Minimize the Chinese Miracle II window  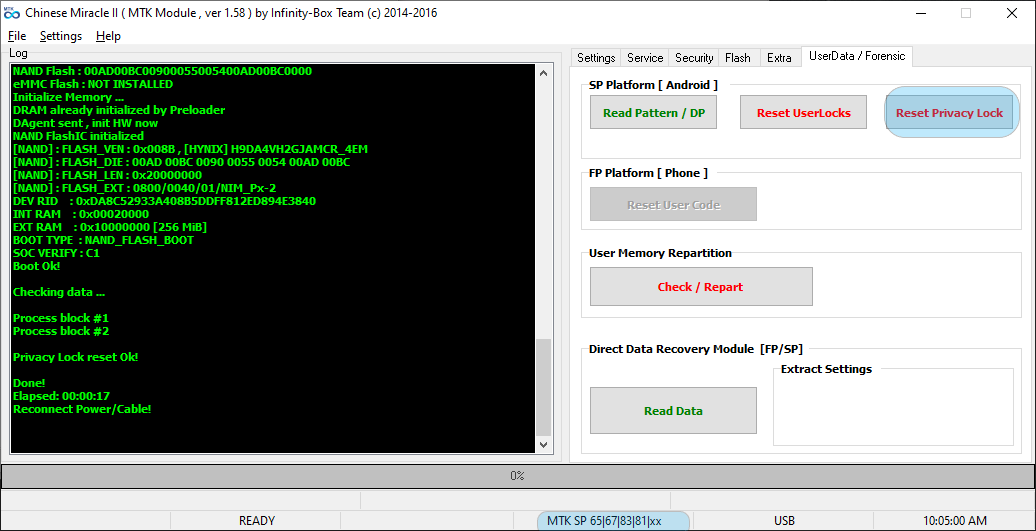pyautogui.click(x=920, y=13)
